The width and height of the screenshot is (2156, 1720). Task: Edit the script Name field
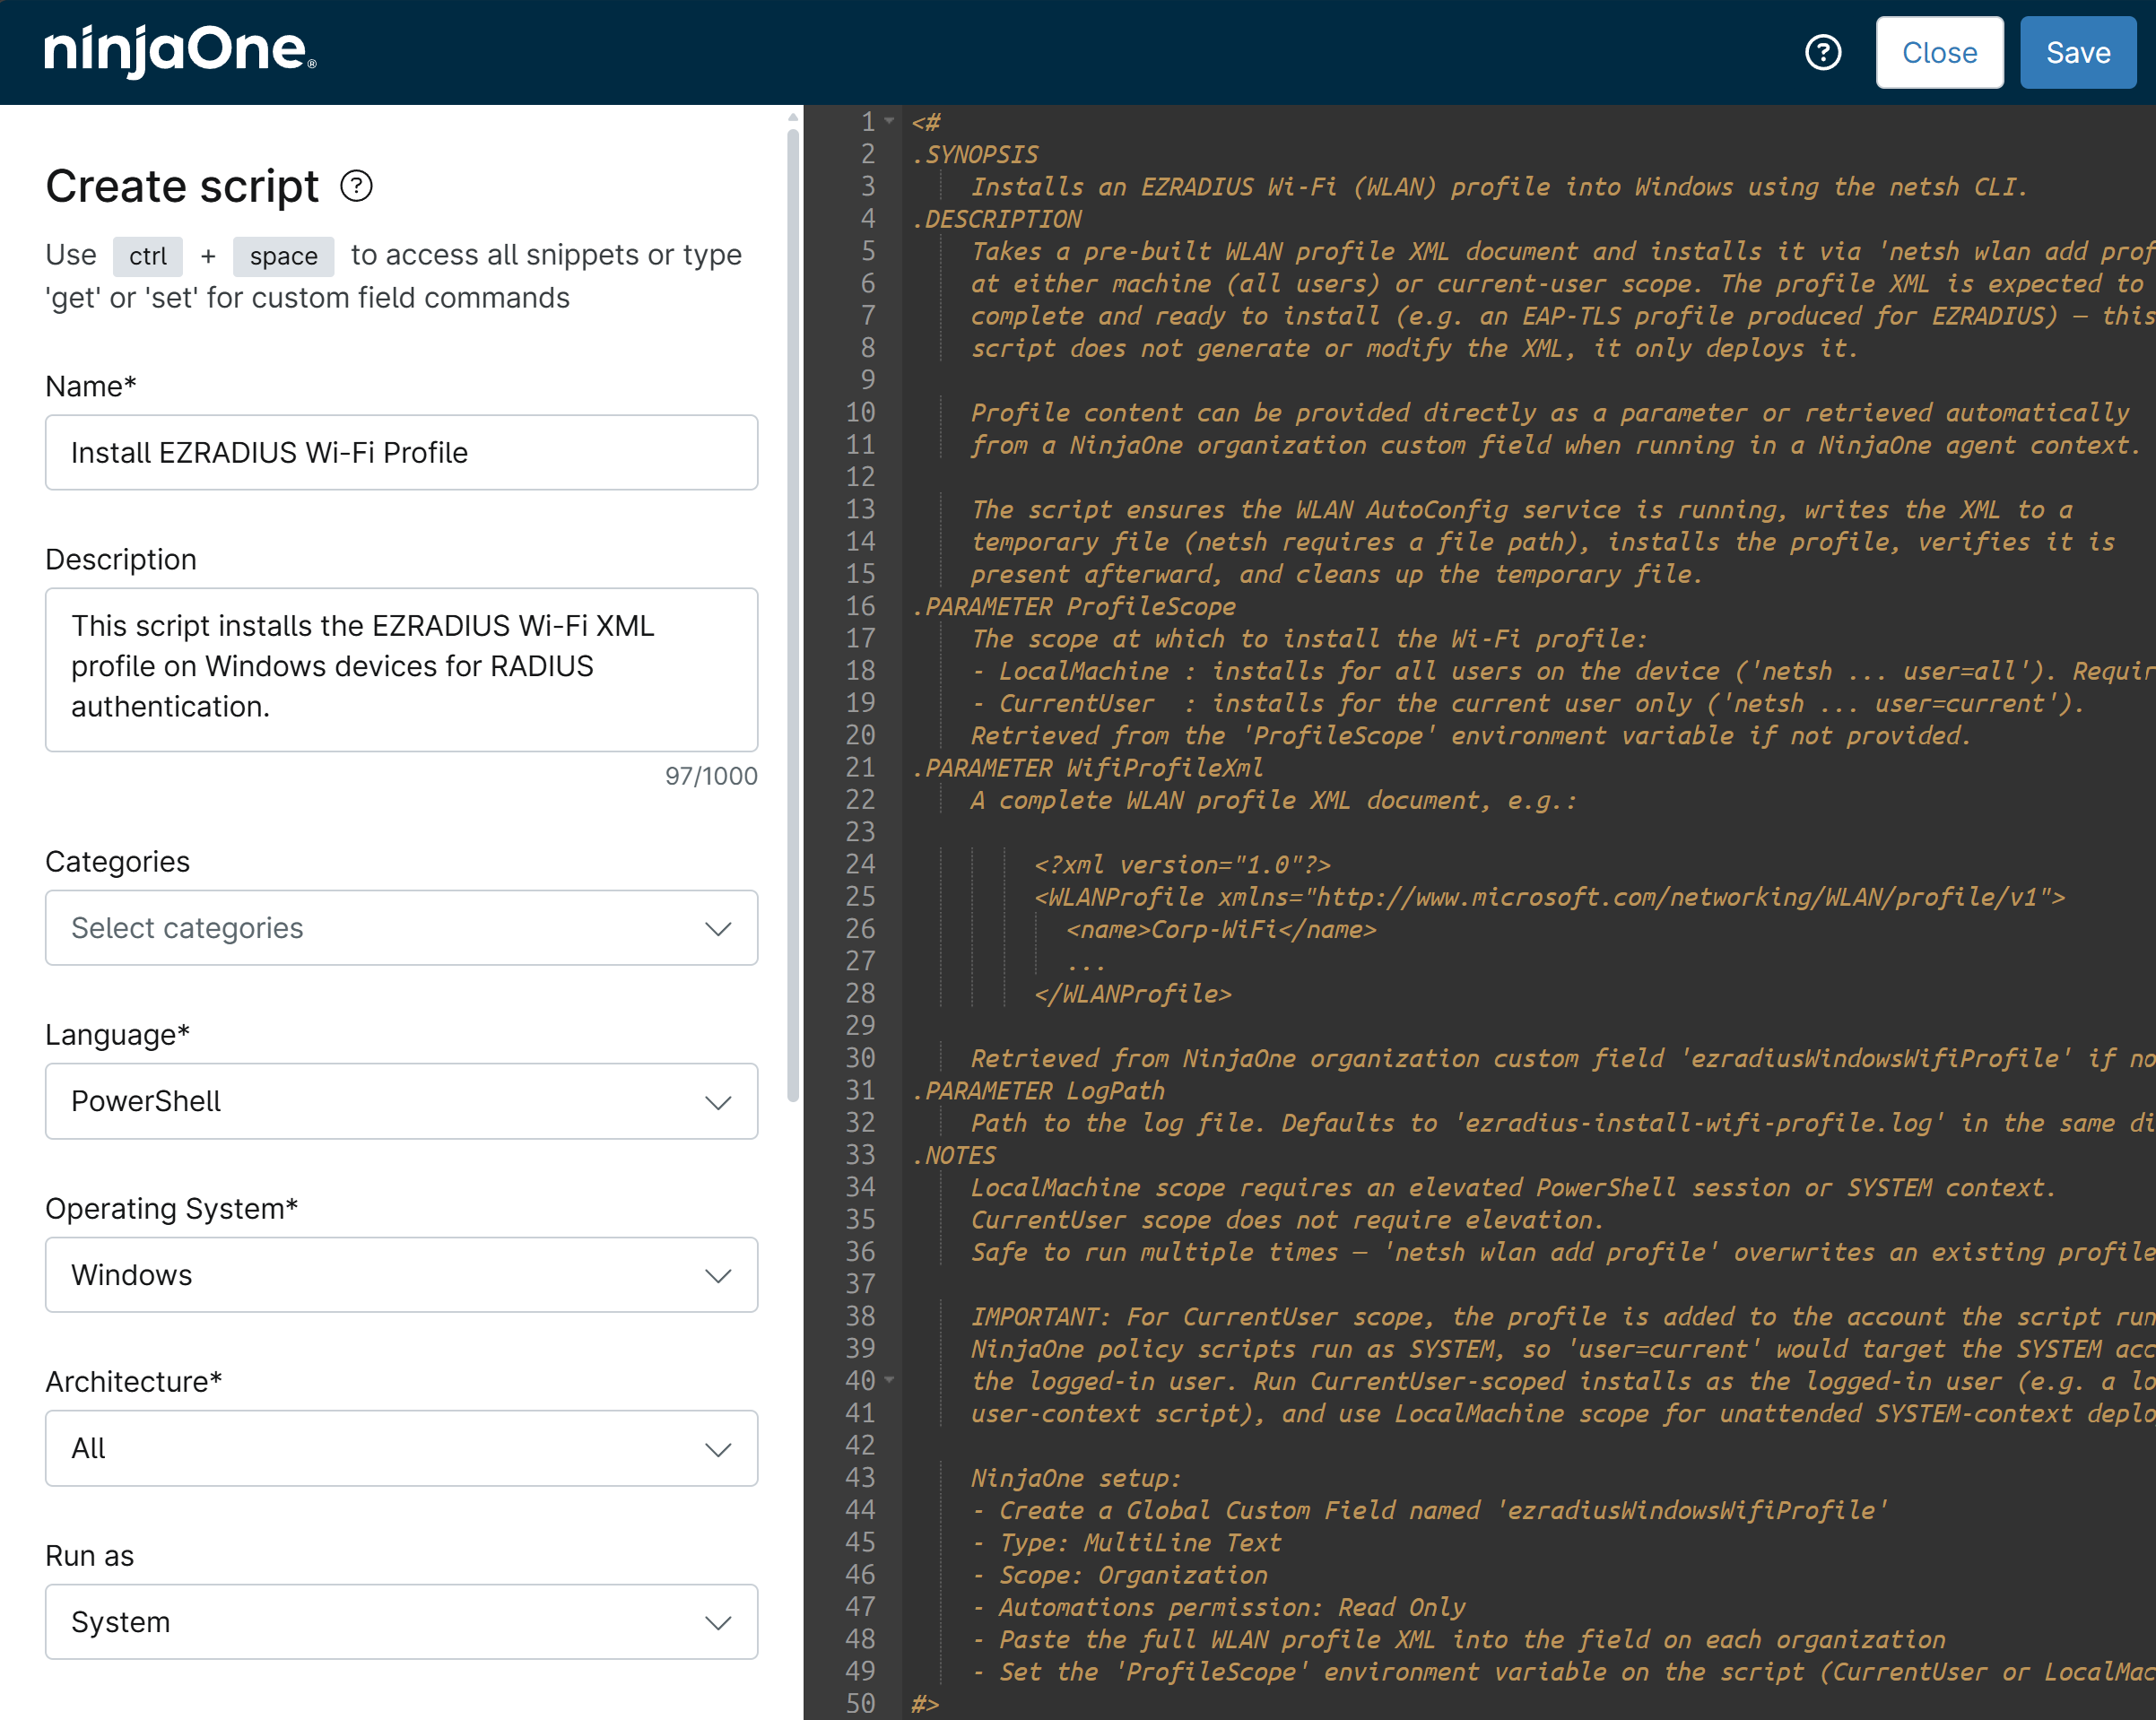(x=402, y=452)
